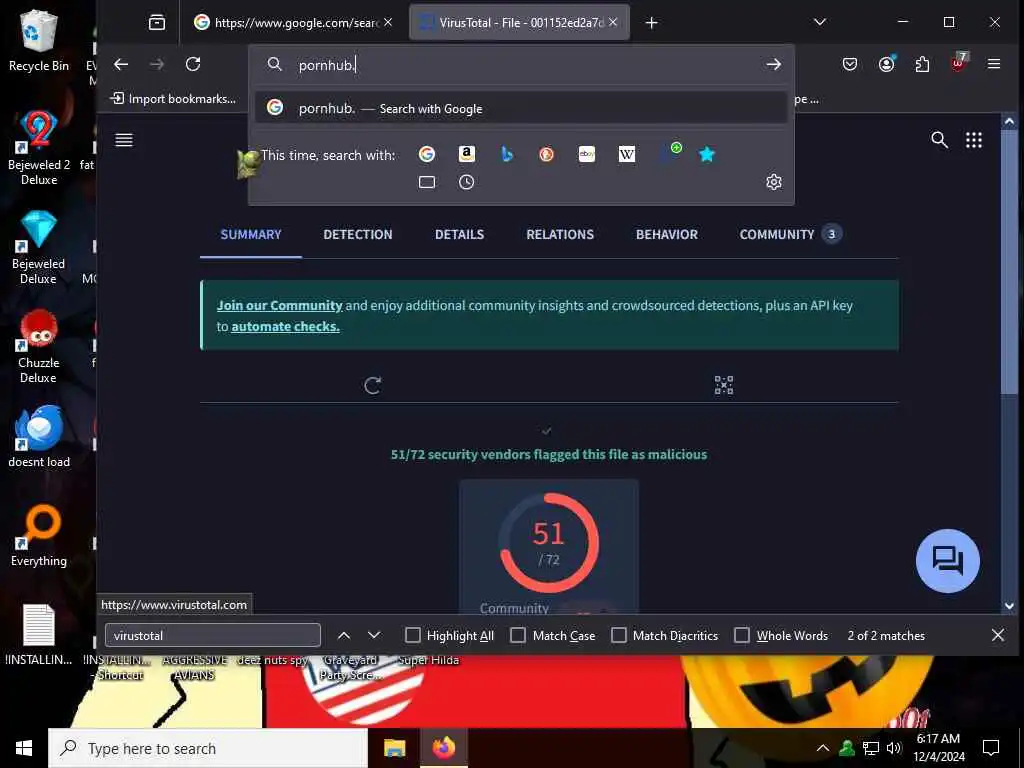The width and height of the screenshot is (1024, 768).
Task: Switch to the RELATIONS tab
Action: [x=560, y=234]
